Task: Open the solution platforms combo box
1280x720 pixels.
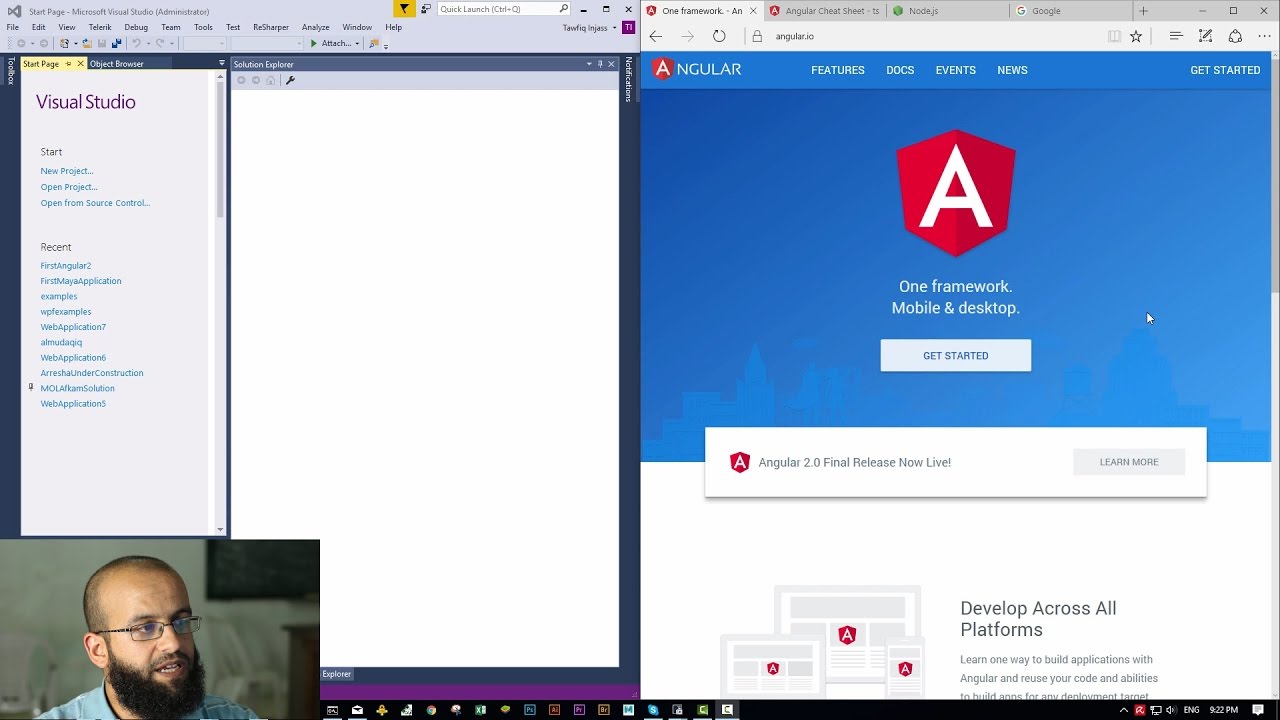Action: click(x=267, y=44)
